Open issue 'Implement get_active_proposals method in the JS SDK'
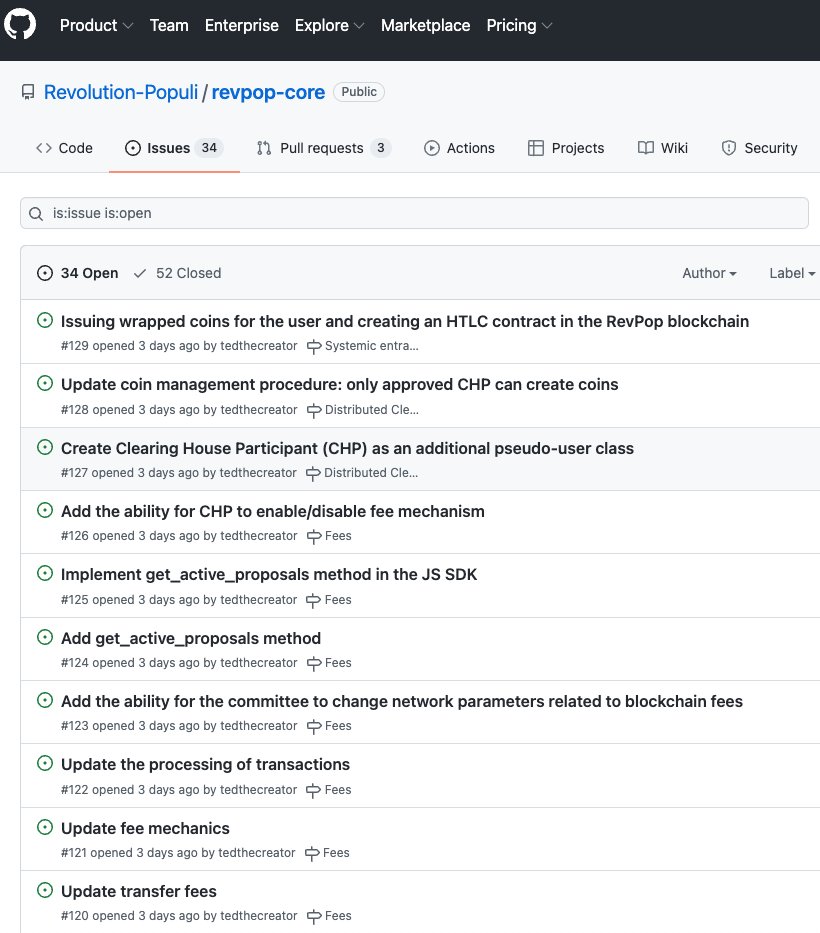The width and height of the screenshot is (820, 933). tap(269, 574)
